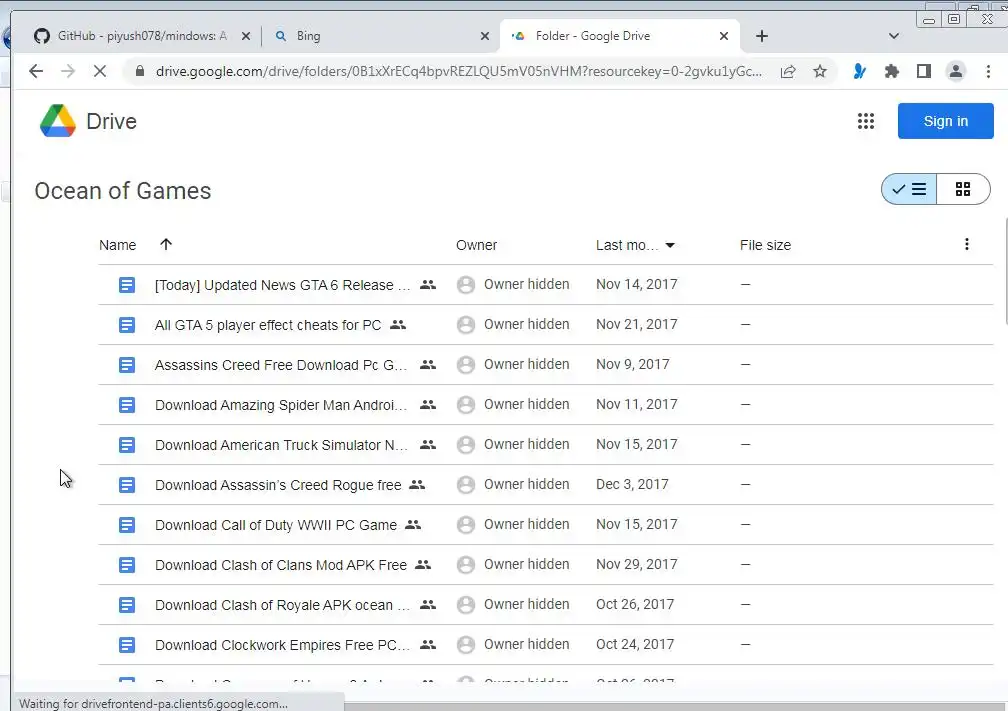Viewport: 1008px width, 711px height.
Task: Click owner avatar in Assassin's Creed Rogue row
Action: 465,485
